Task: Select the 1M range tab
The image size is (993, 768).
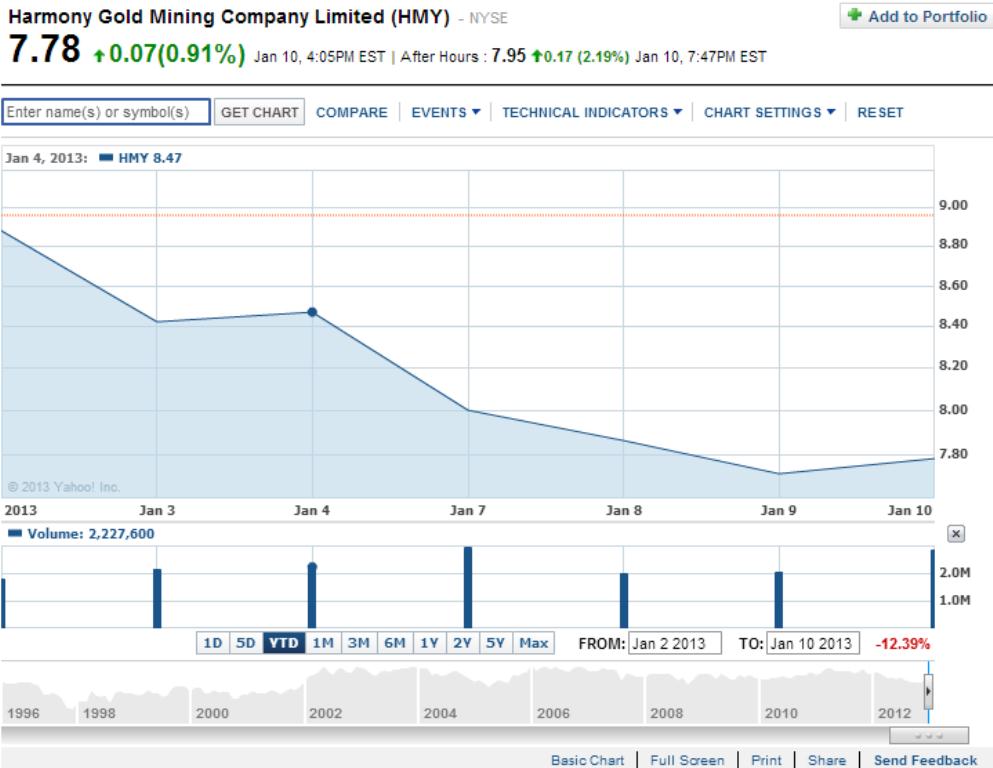Action: 323,643
